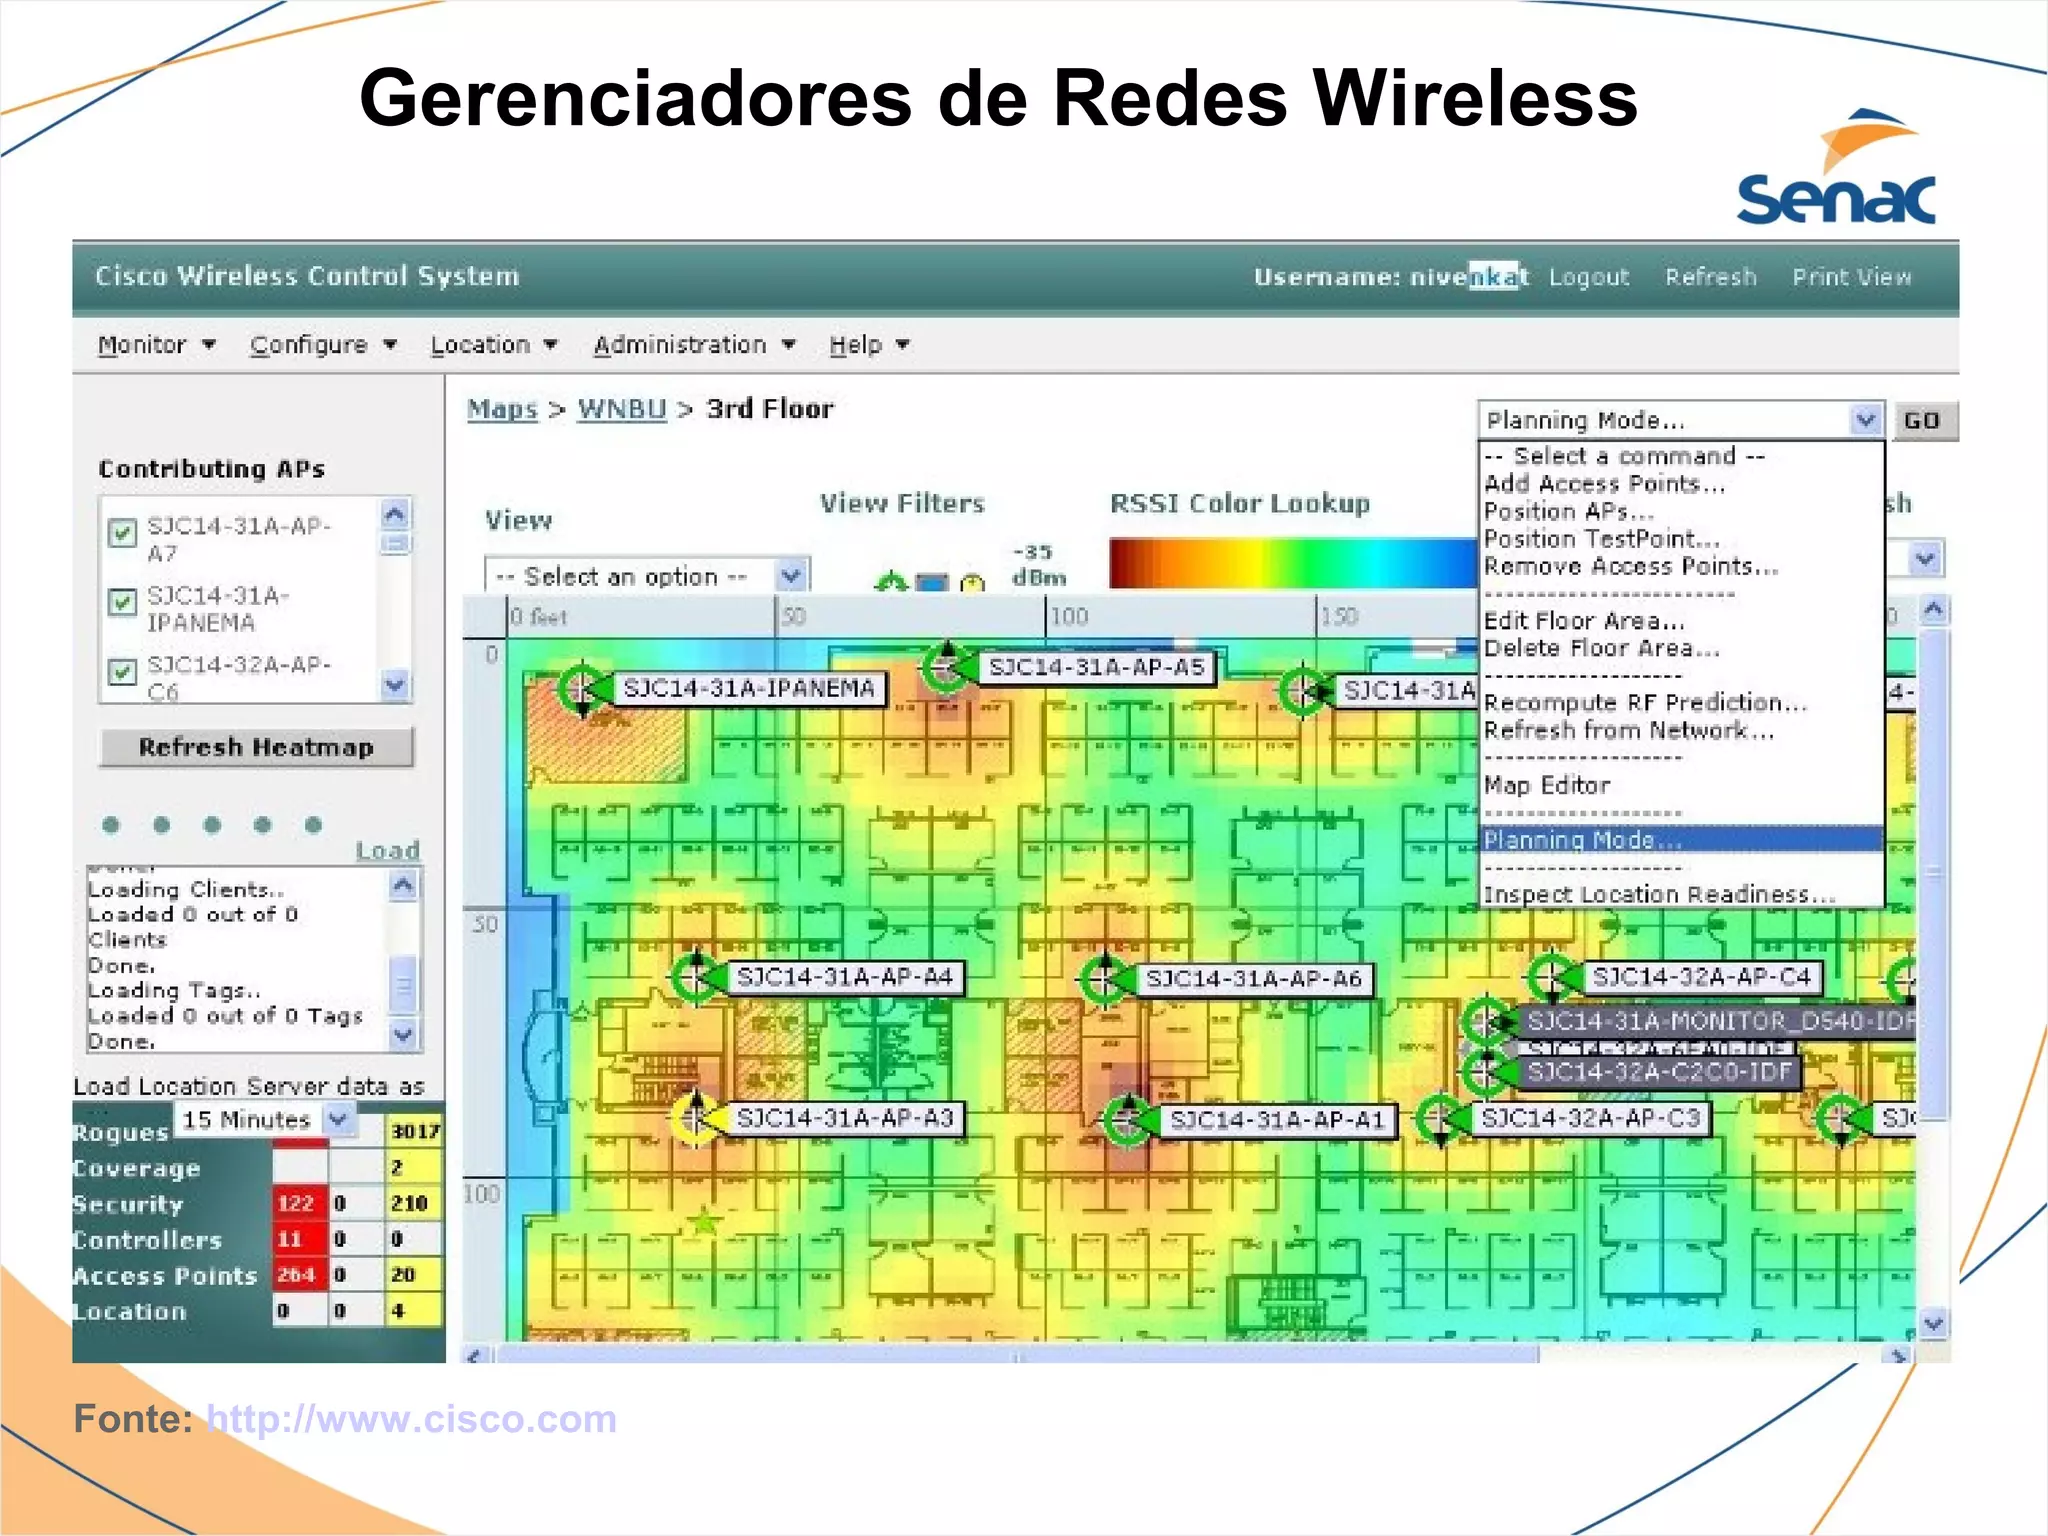Open the Location menu
Image resolution: width=2048 pixels, height=1536 pixels.
click(x=493, y=345)
